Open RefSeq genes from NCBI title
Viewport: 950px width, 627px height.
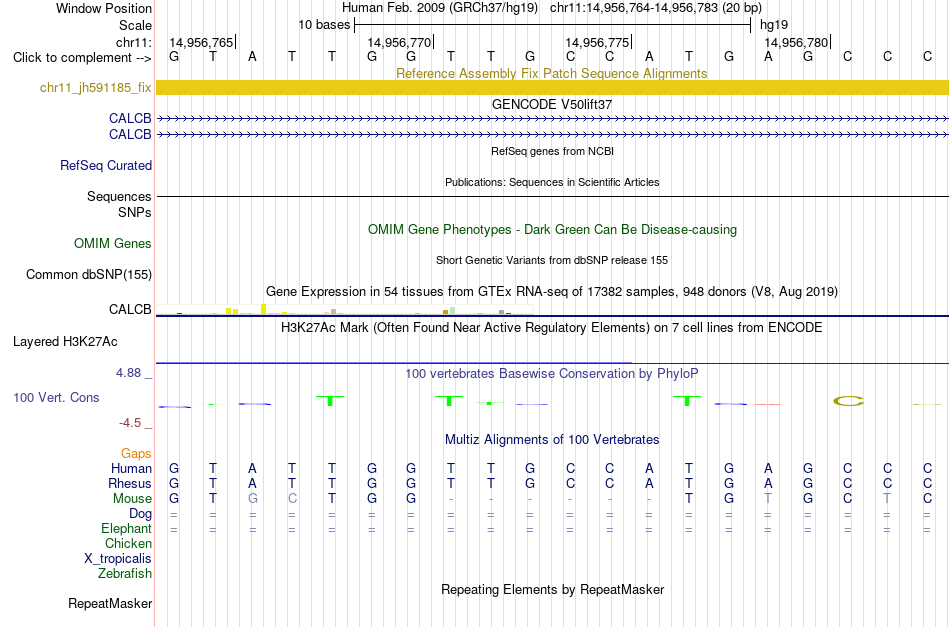coord(552,151)
